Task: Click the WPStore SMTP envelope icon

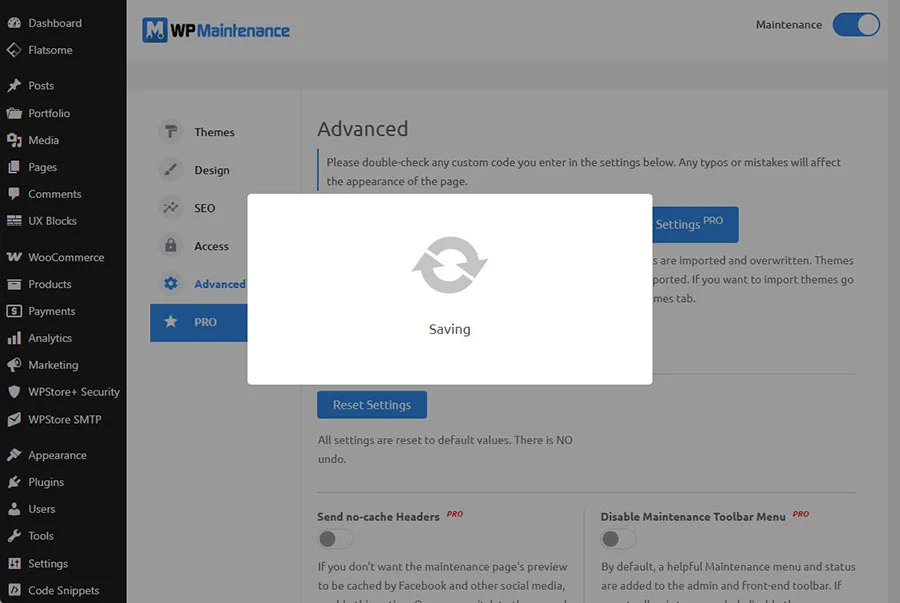Action: point(14,419)
